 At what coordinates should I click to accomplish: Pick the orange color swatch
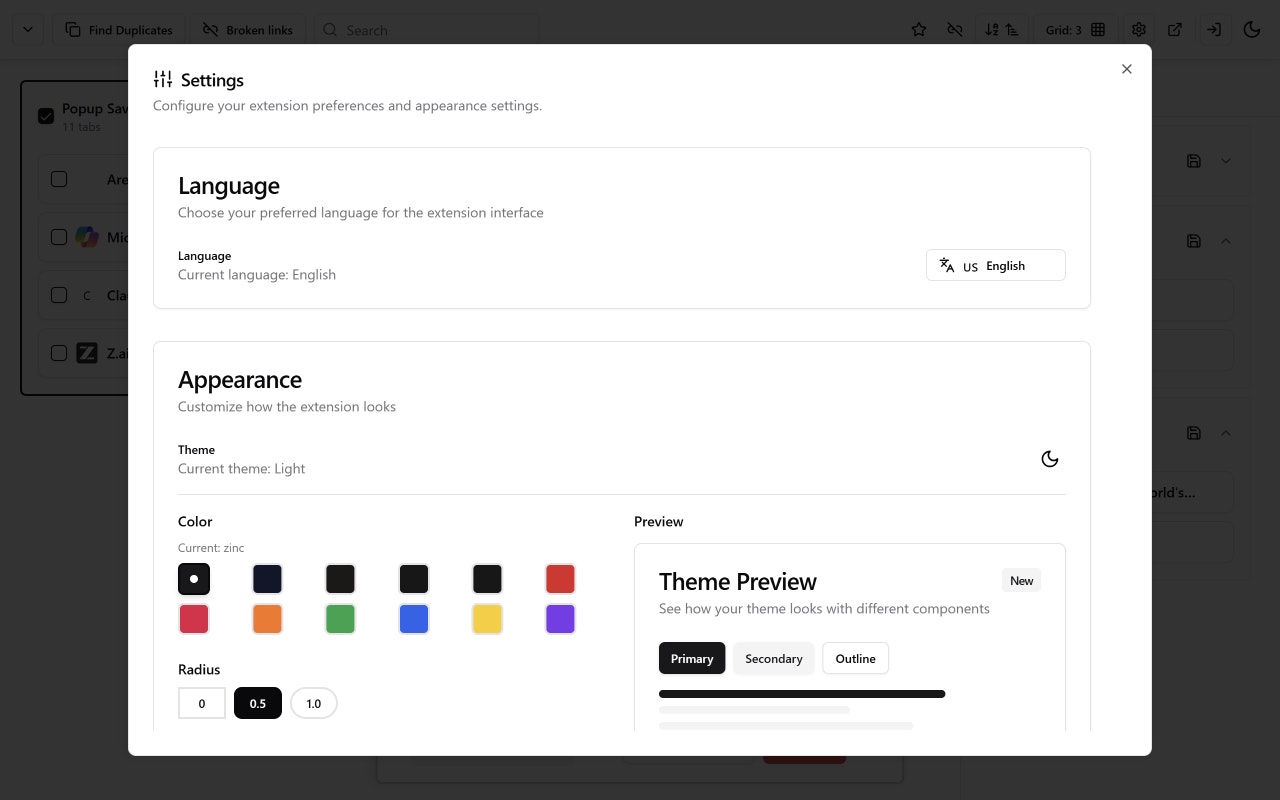point(267,619)
